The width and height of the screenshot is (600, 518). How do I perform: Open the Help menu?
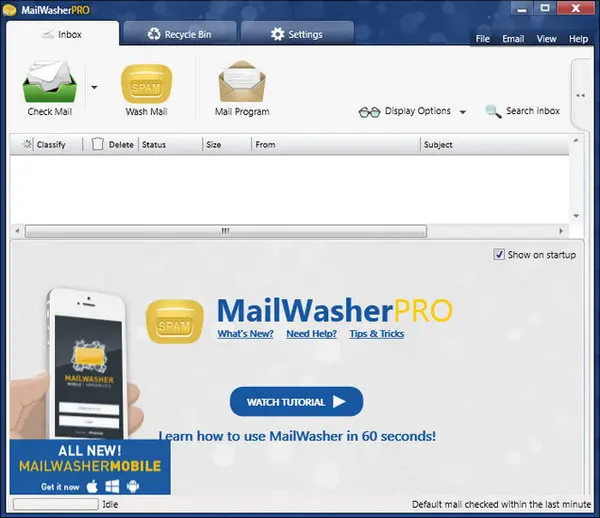click(x=578, y=39)
